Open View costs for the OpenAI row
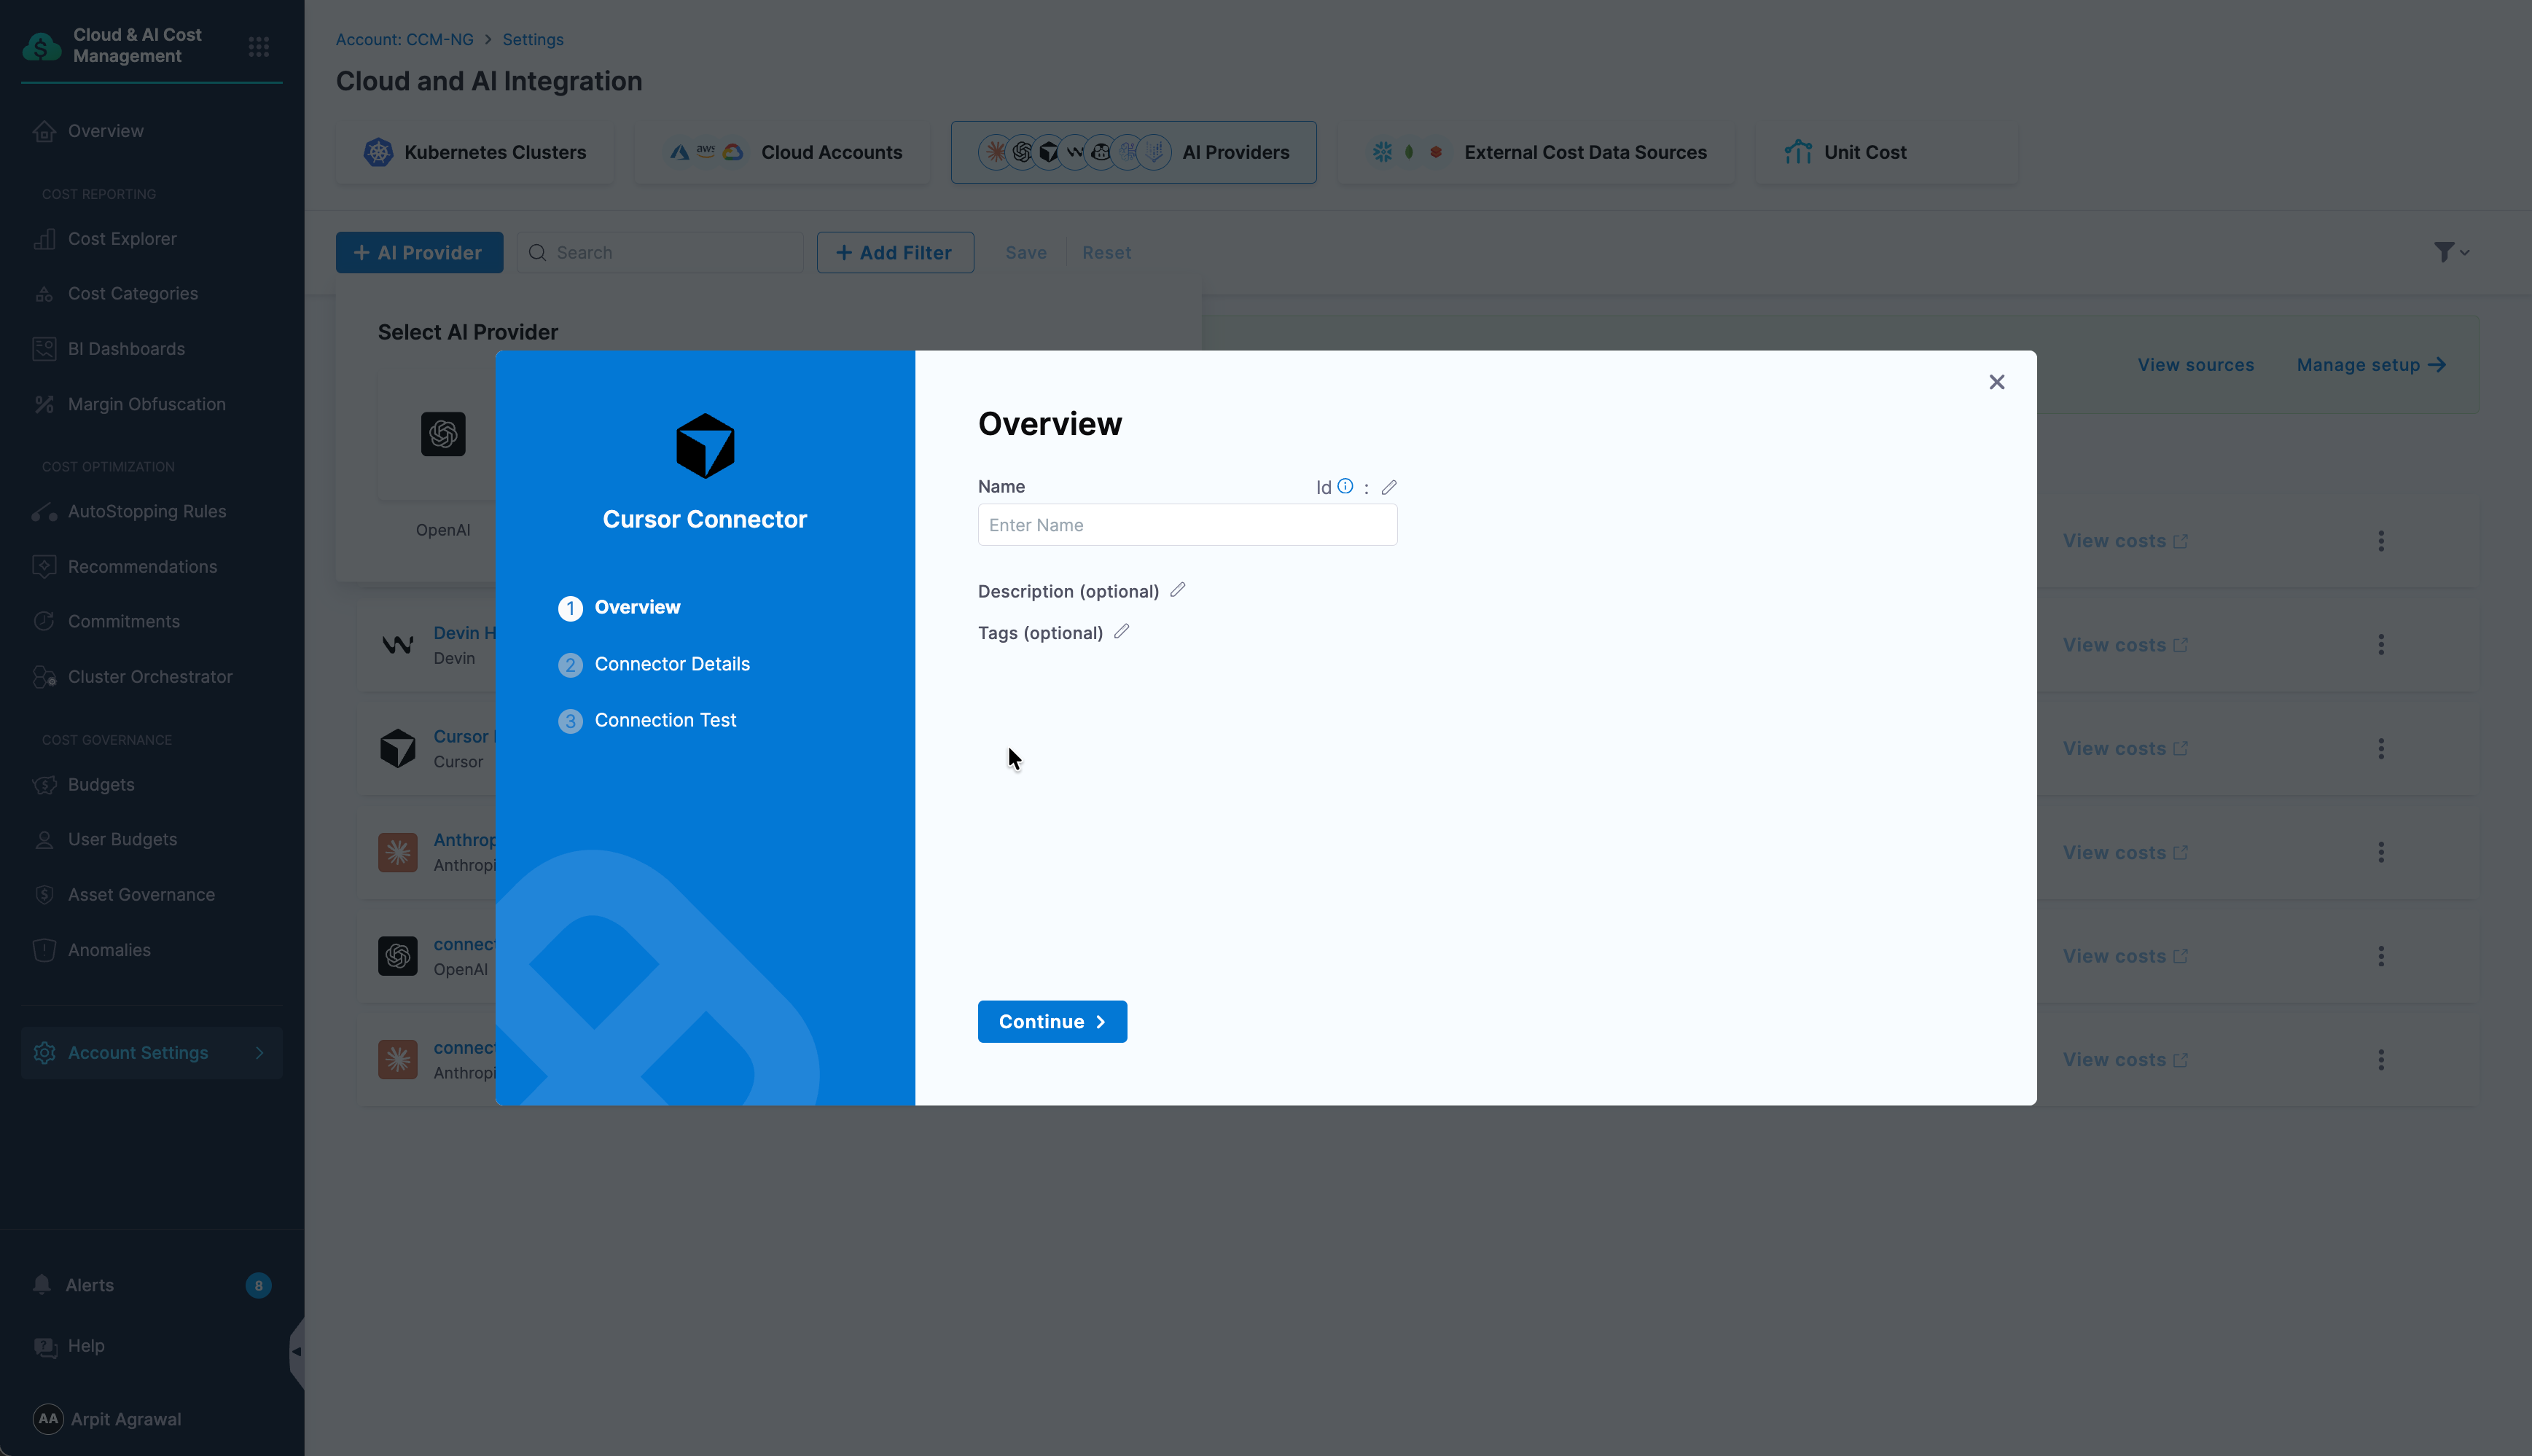The width and height of the screenshot is (2532, 1456). pos(2125,956)
